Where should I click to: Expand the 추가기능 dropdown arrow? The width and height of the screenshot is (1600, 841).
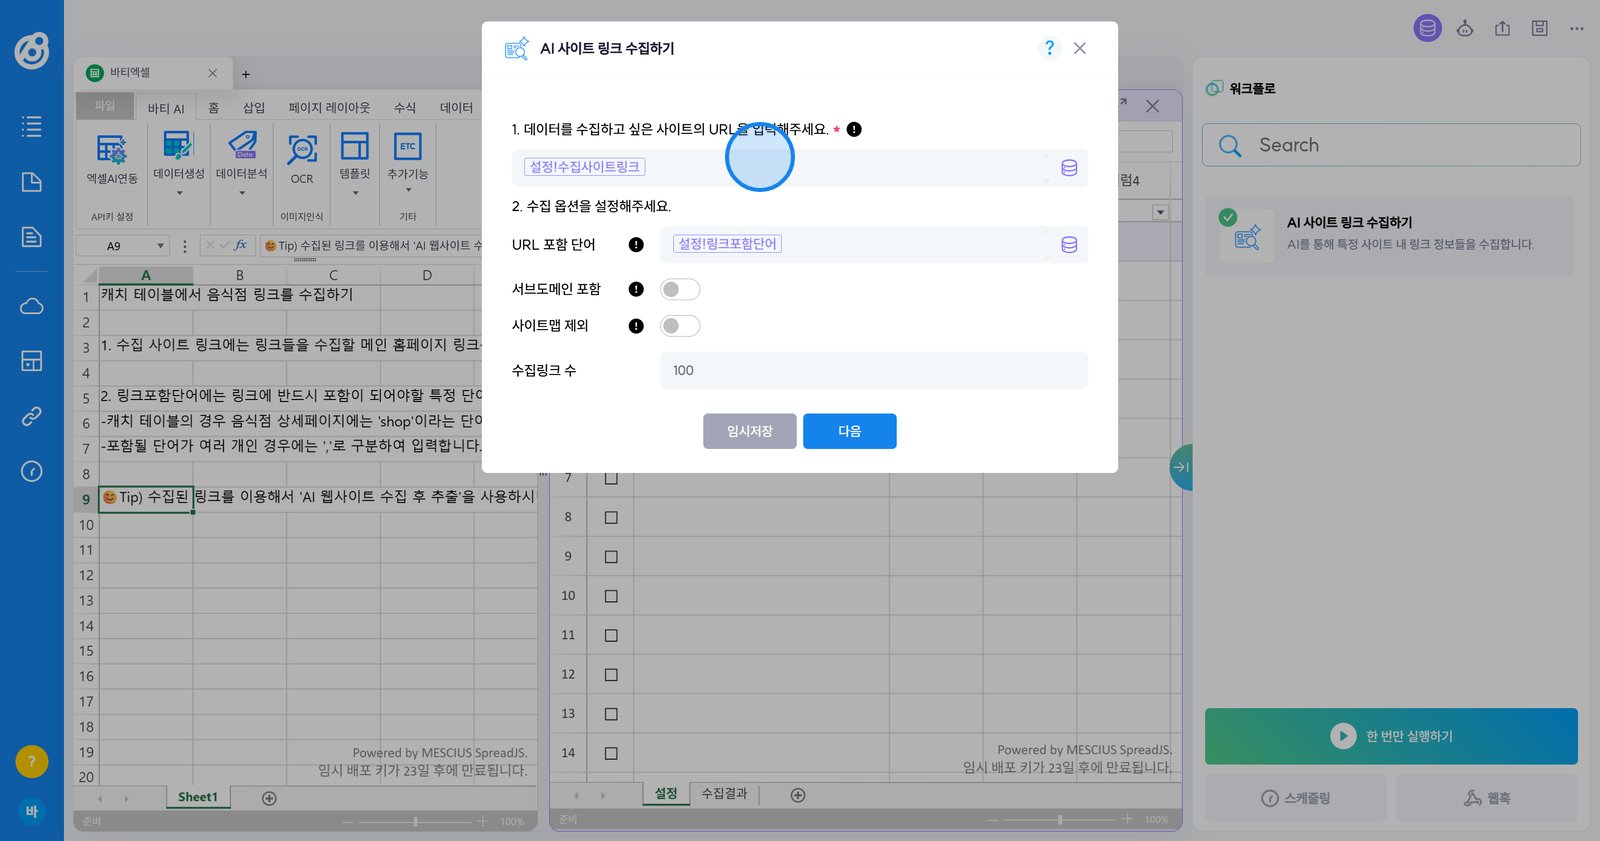408,190
